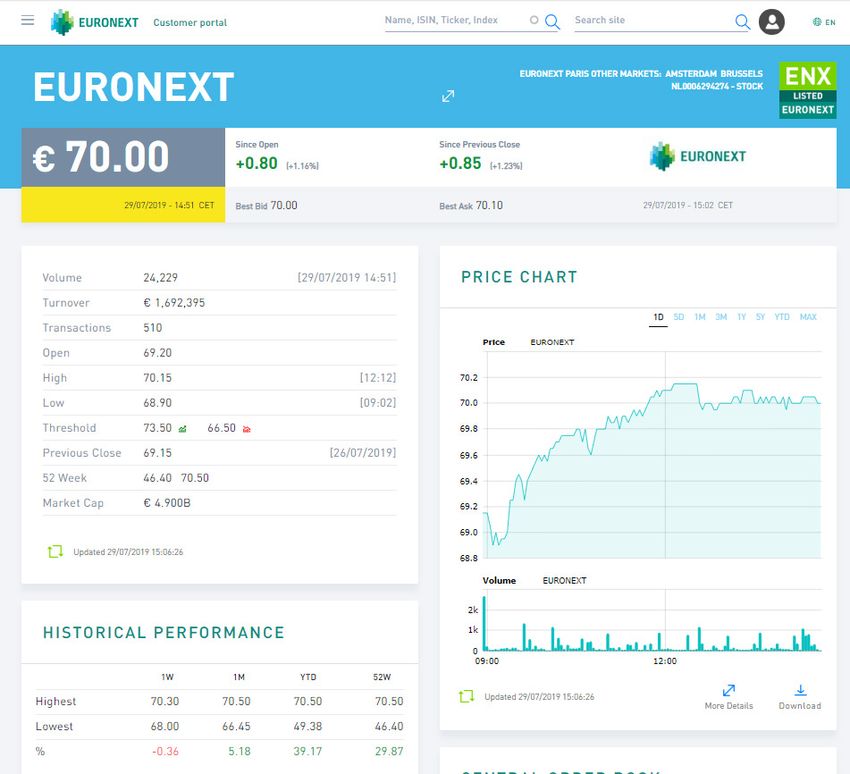Click the expand arrows icon in the blue banner
850x774 pixels.
[448, 96]
